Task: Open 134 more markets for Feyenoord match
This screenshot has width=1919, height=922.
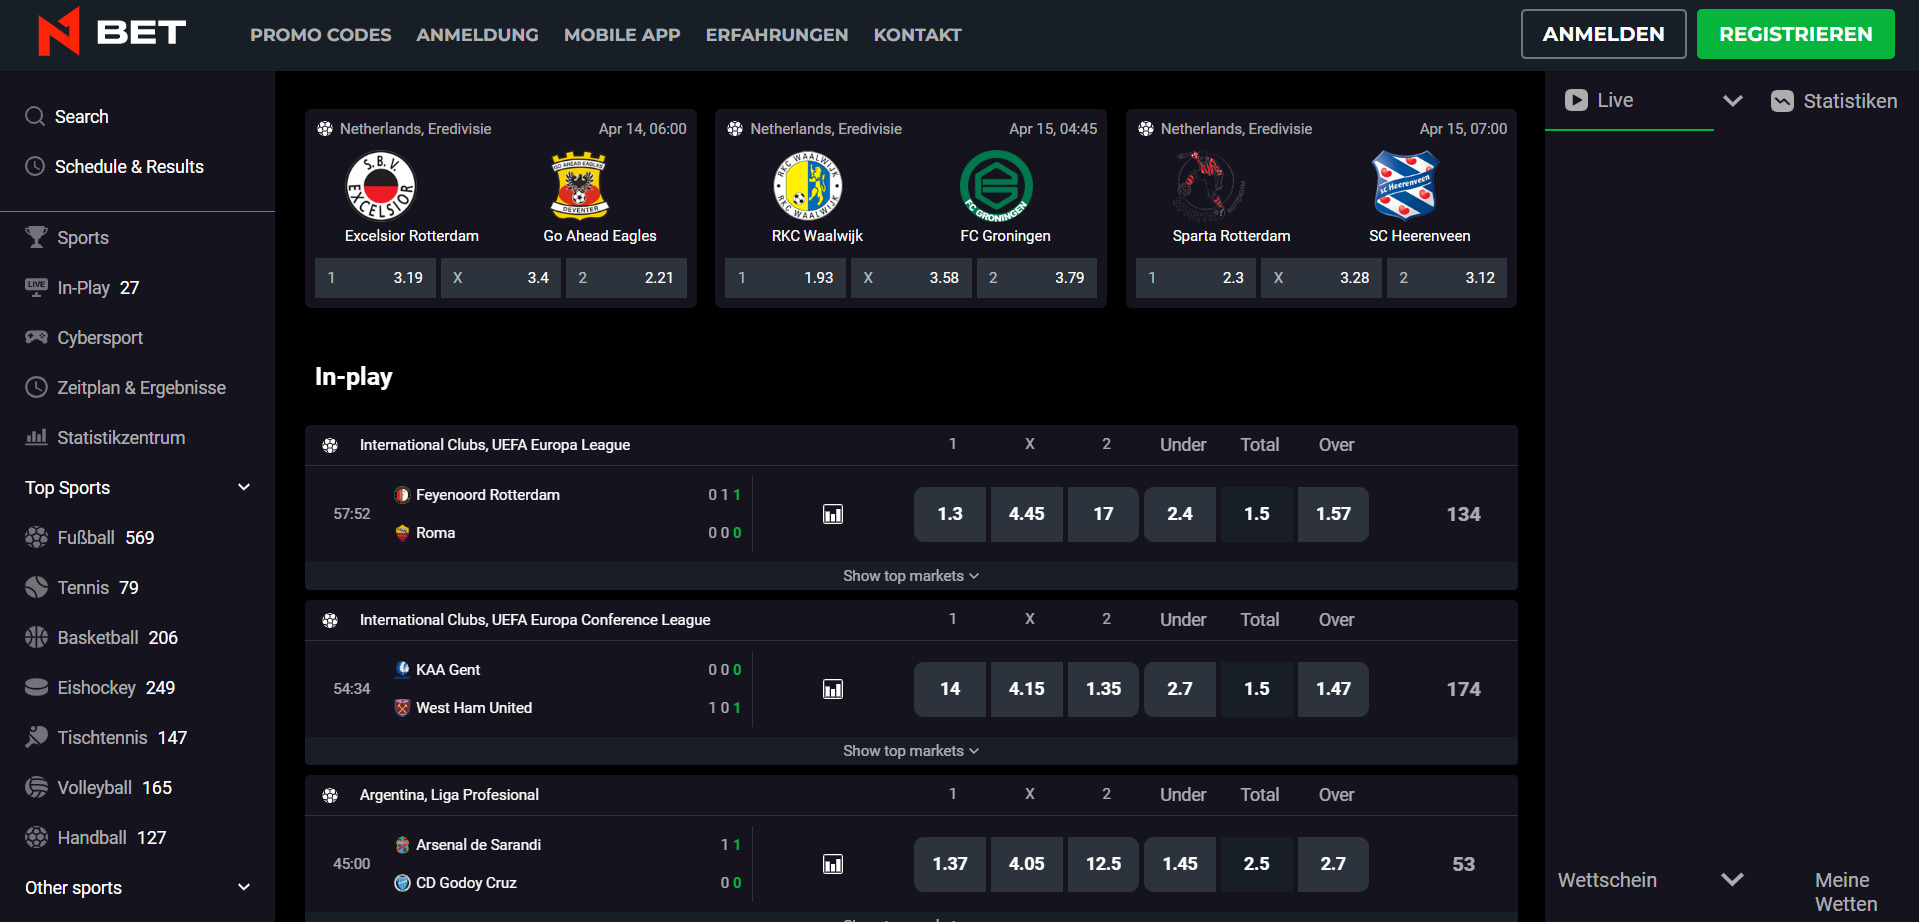Action: [1463, 514]
